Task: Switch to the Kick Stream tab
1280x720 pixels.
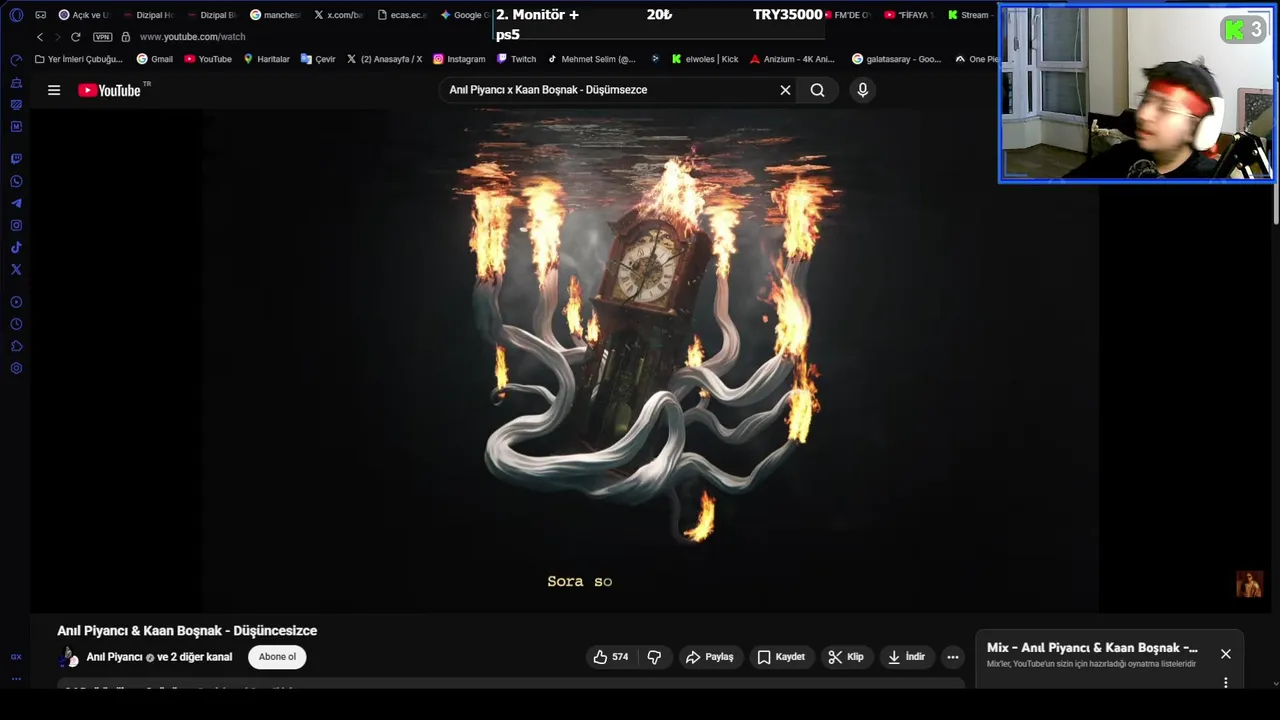Action: coord(969,15)
